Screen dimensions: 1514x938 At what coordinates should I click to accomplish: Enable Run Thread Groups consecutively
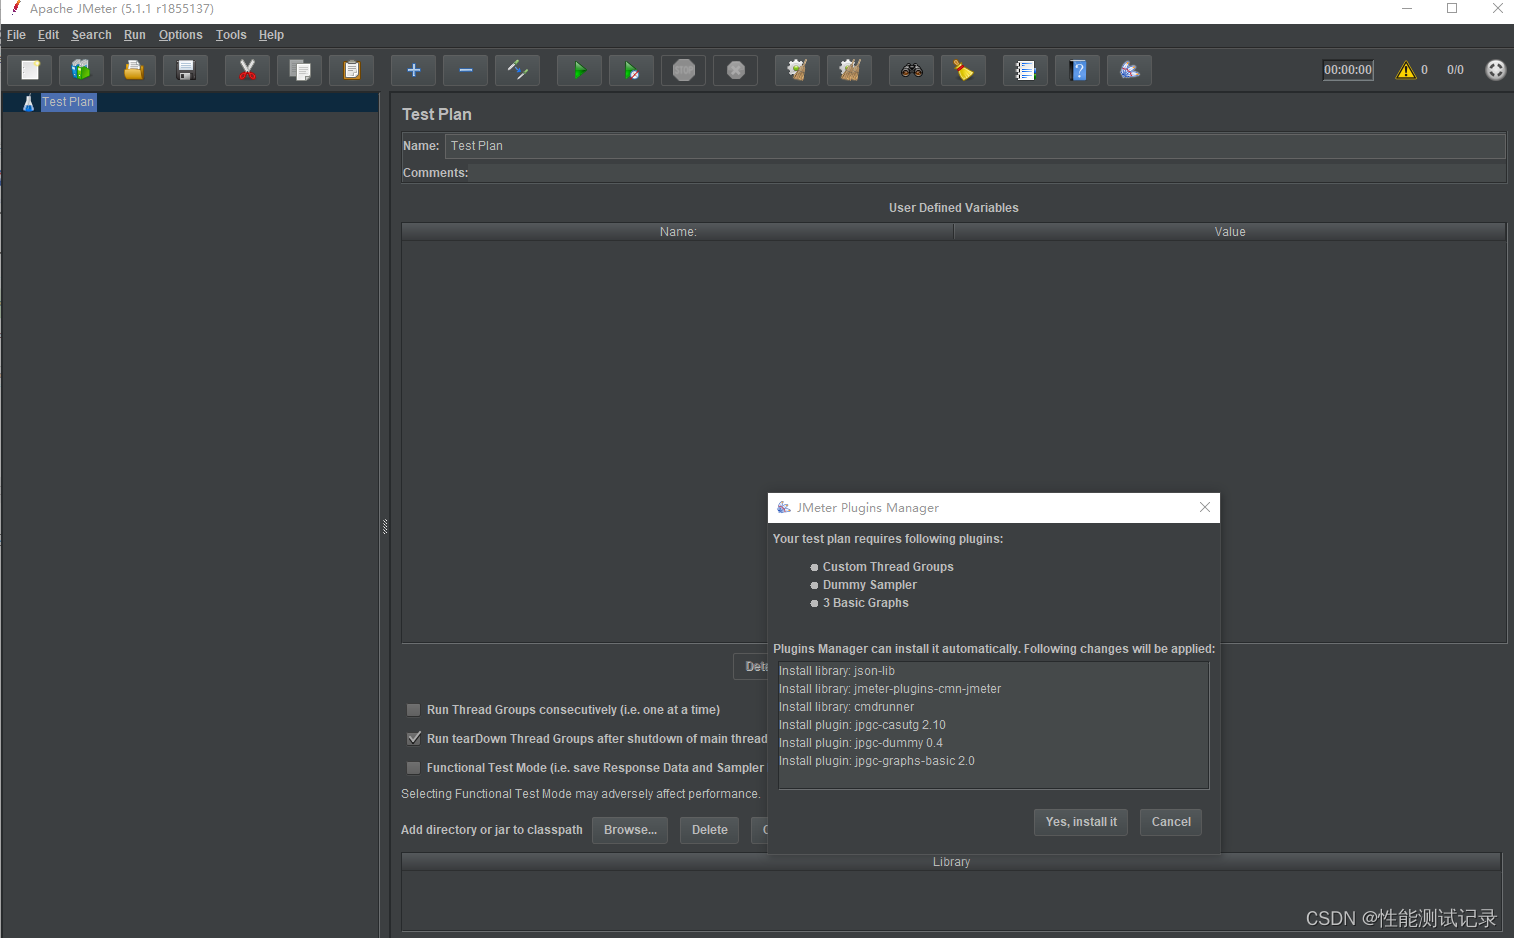[x=413, y=709]
